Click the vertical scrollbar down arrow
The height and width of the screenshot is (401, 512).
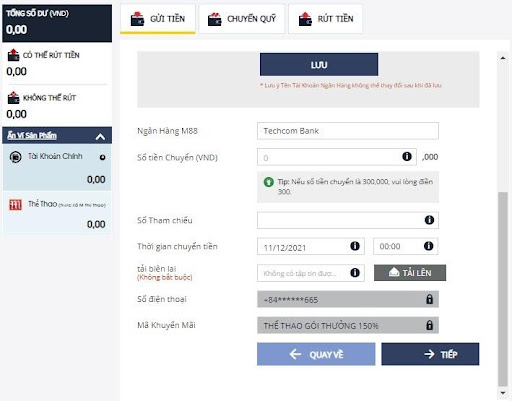(x=503, y=392)
